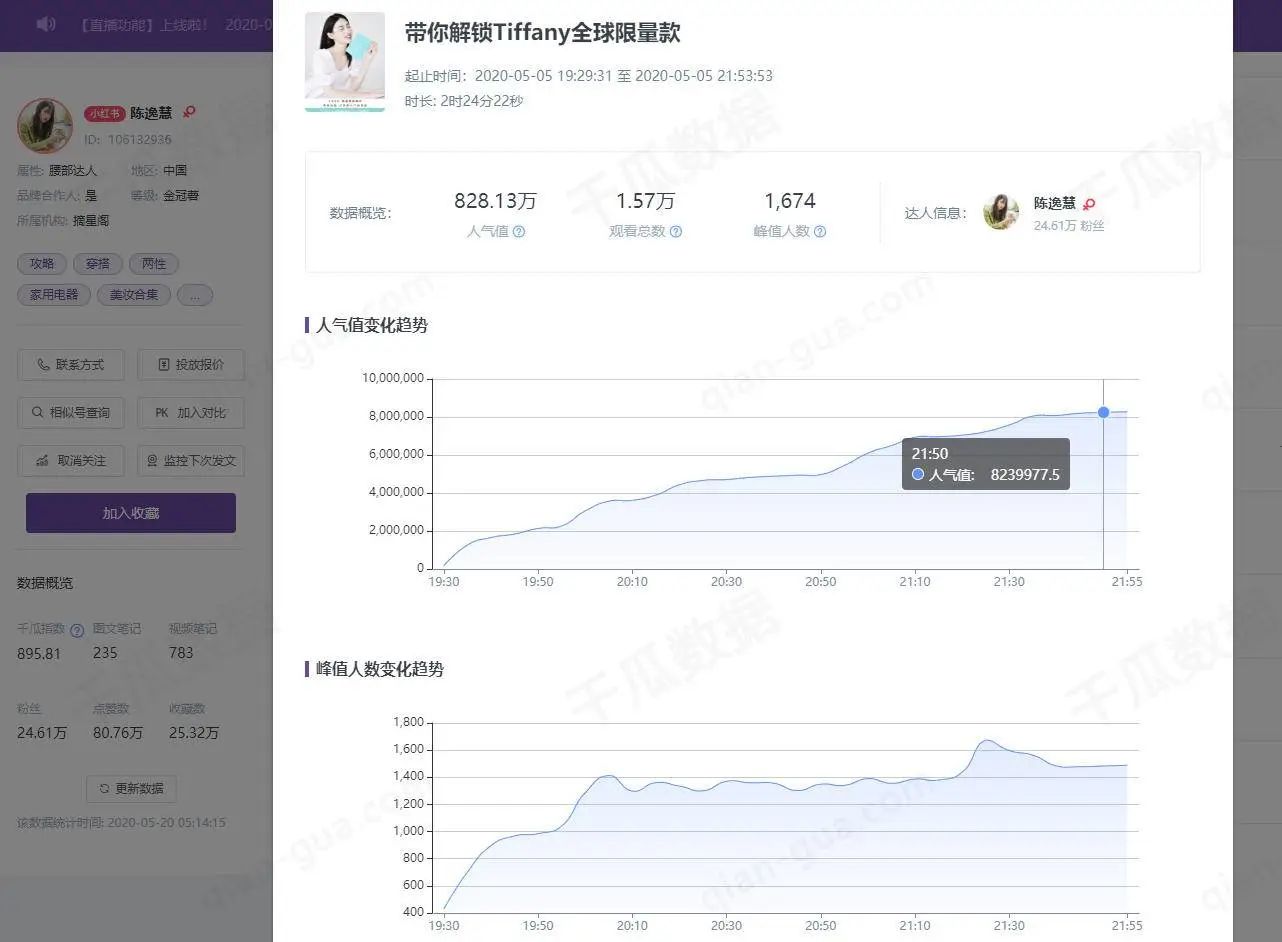Select the 家用电器 tag
Image resolution: width=1282 pixels, height=942 pixels.
(54, 295)
